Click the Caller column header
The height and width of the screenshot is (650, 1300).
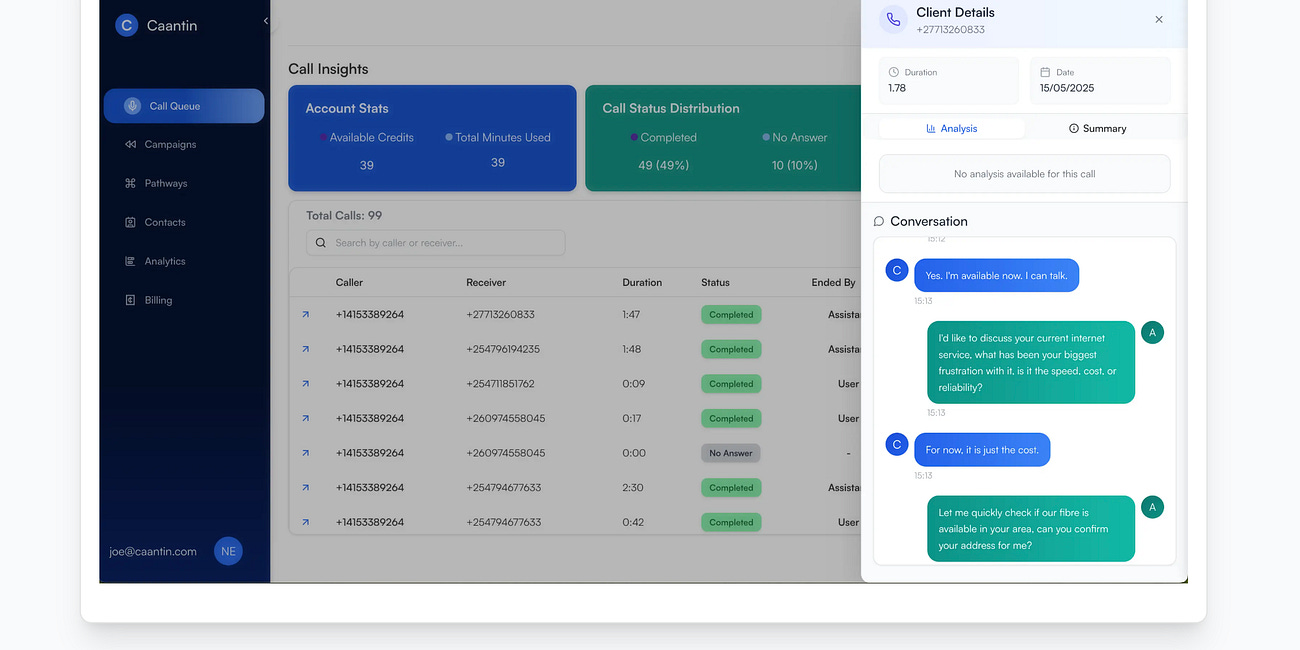tap(349, 283)
